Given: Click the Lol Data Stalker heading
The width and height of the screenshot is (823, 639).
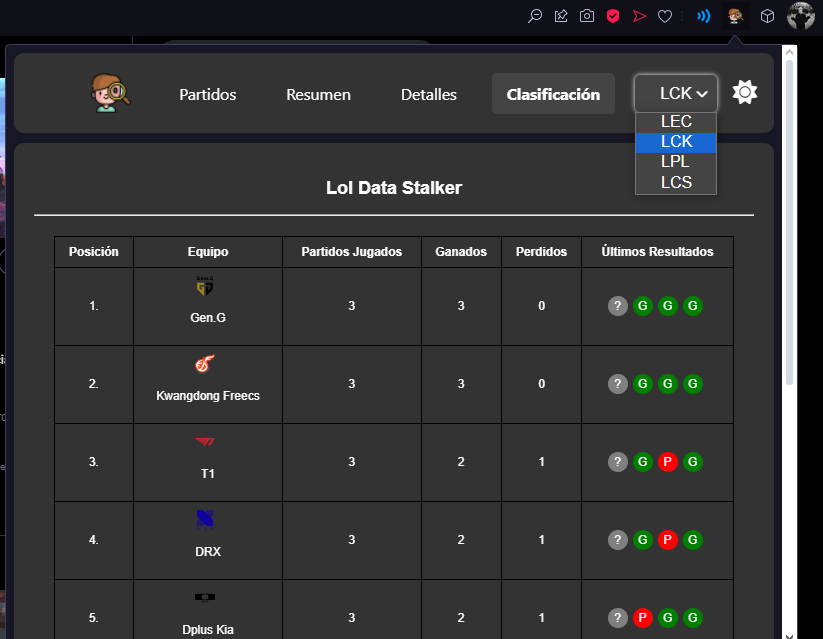Looking at the screenshot, I should pyautogui.click(x=394, y=187).
